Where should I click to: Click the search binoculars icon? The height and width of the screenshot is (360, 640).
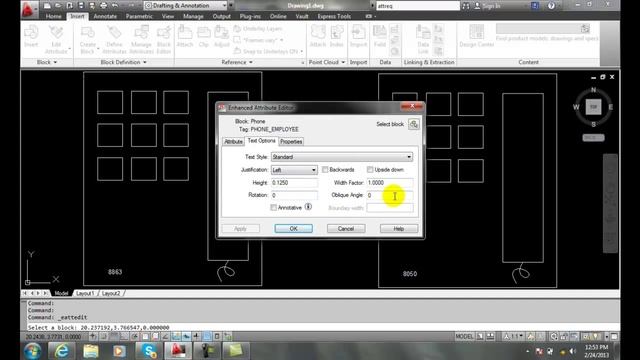(x=466, y=6)
